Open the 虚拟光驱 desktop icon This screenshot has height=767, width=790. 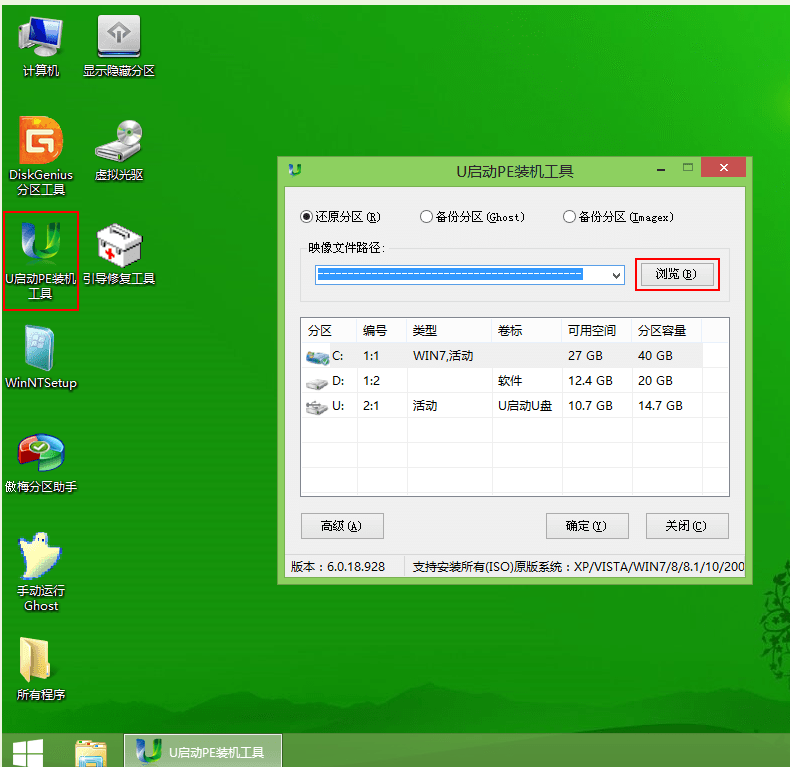click(x=119, y=150)
